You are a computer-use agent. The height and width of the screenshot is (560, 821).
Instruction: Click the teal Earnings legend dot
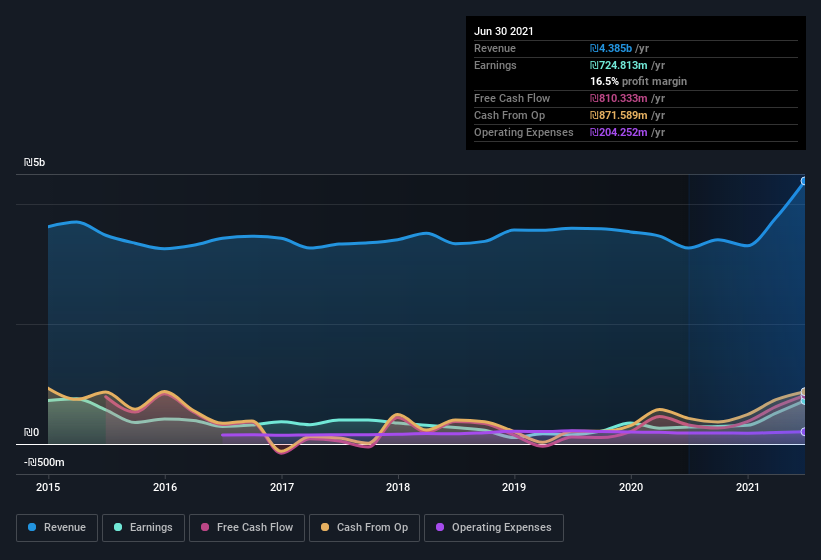[118, 527]
